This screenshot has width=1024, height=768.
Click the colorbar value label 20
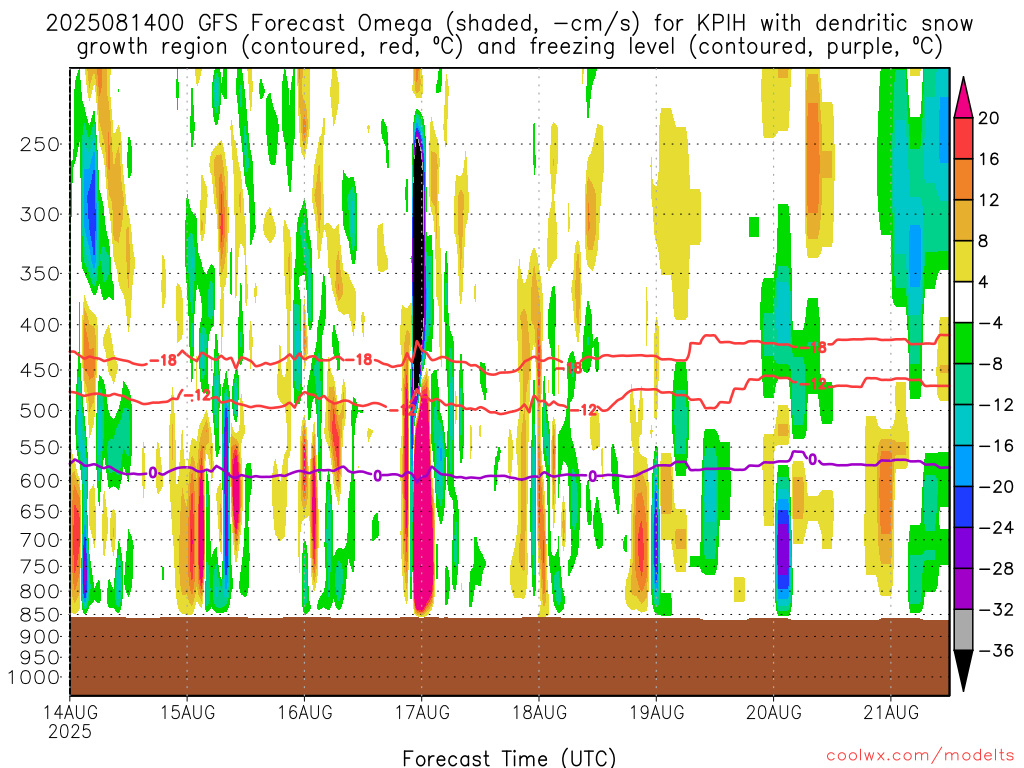[988, 118]
